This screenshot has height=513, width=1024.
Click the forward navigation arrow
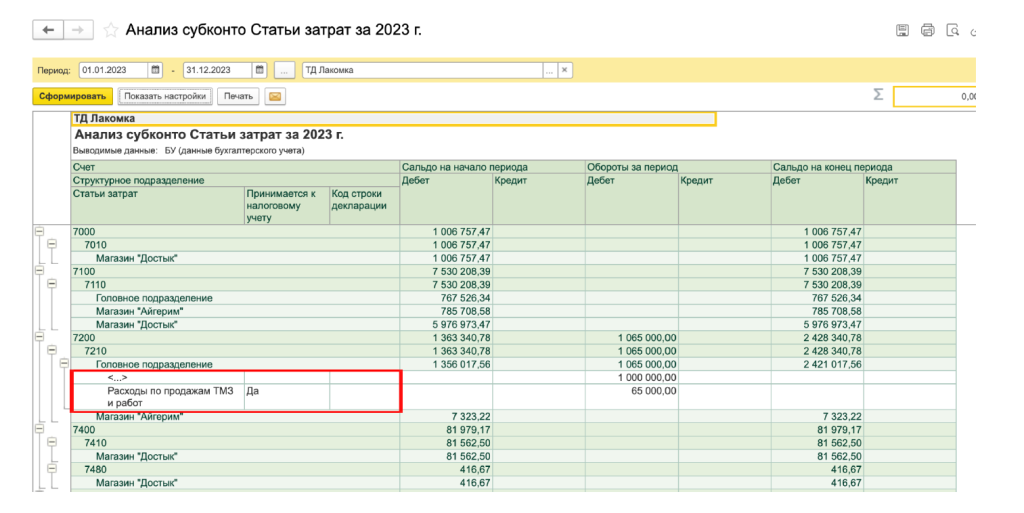point(78,31)
